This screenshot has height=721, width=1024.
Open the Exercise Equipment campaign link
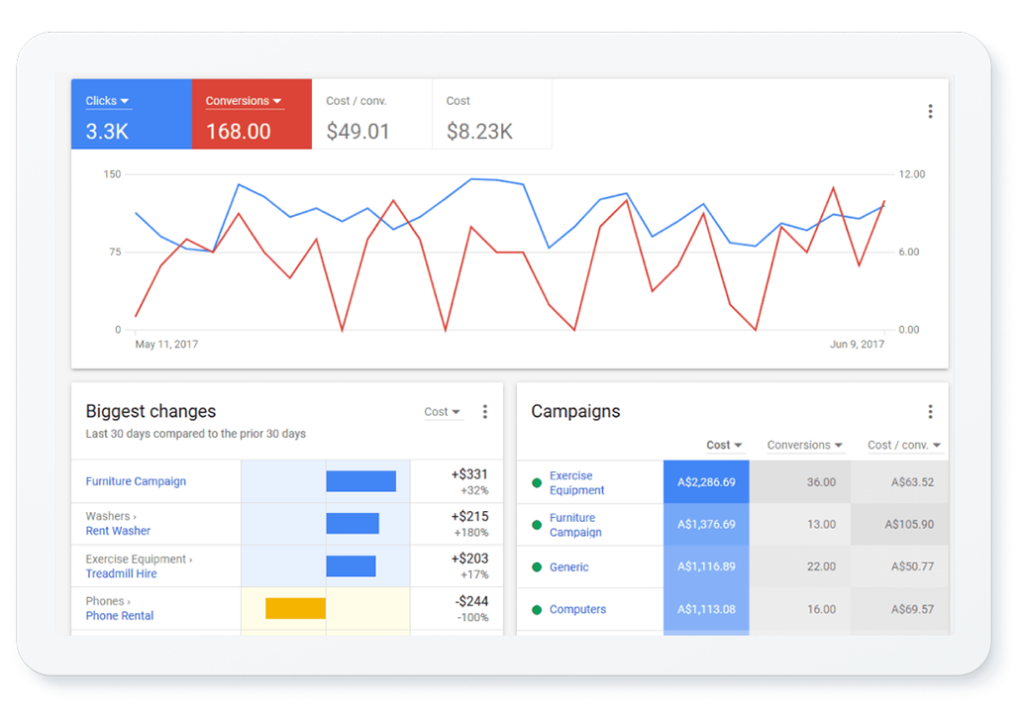click(x=577, y=483)
